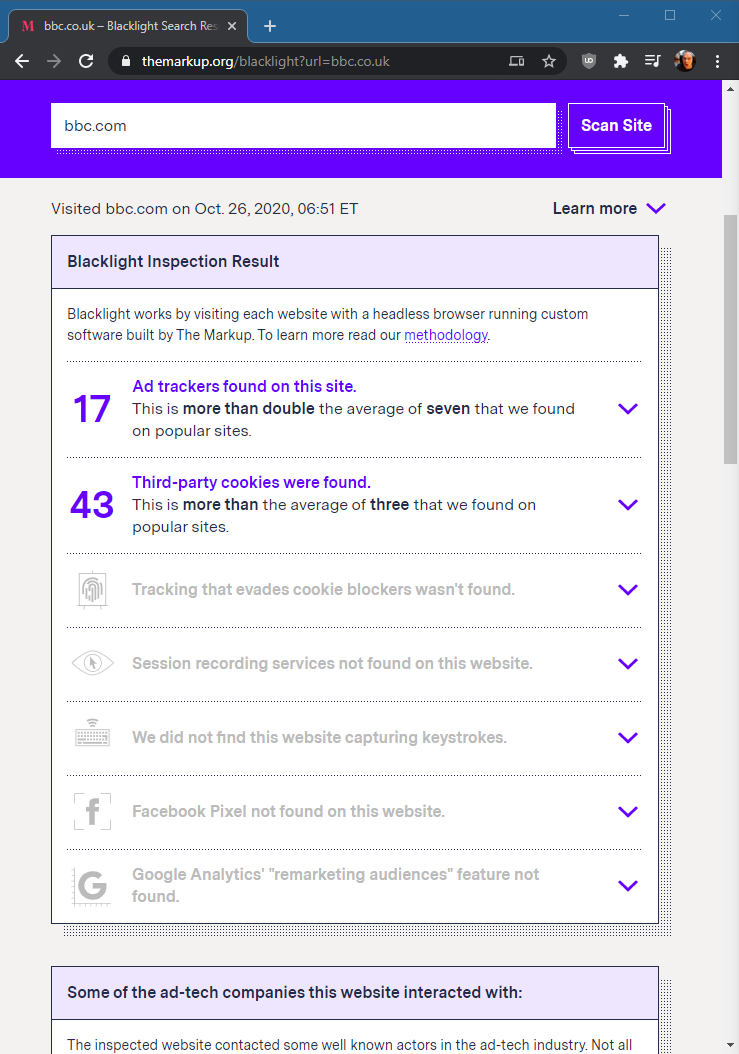Click the page vertical scrollbar thumb

point(730,339)
